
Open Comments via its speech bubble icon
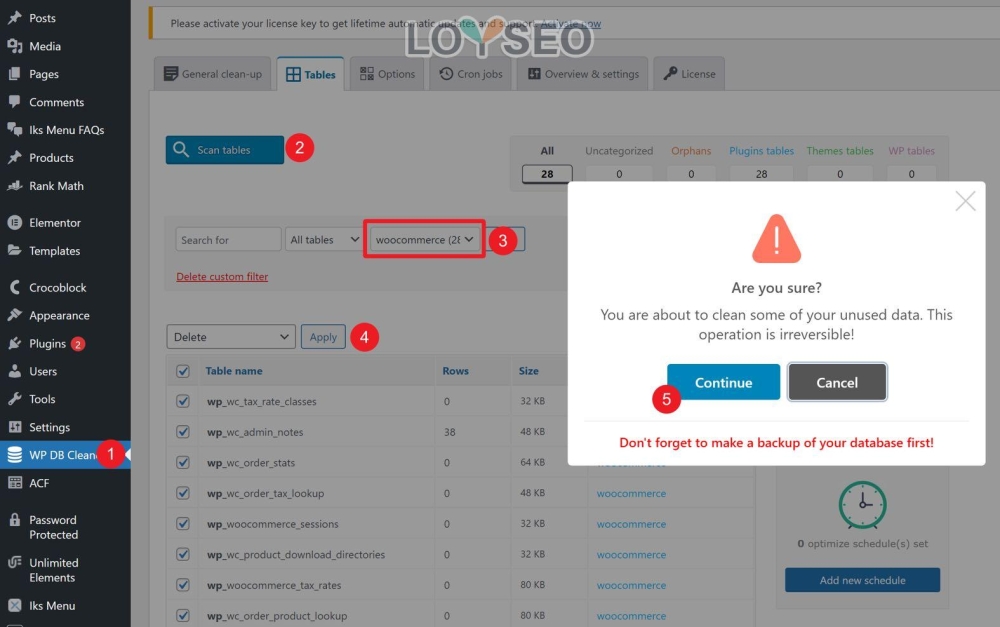pos(15,102)
